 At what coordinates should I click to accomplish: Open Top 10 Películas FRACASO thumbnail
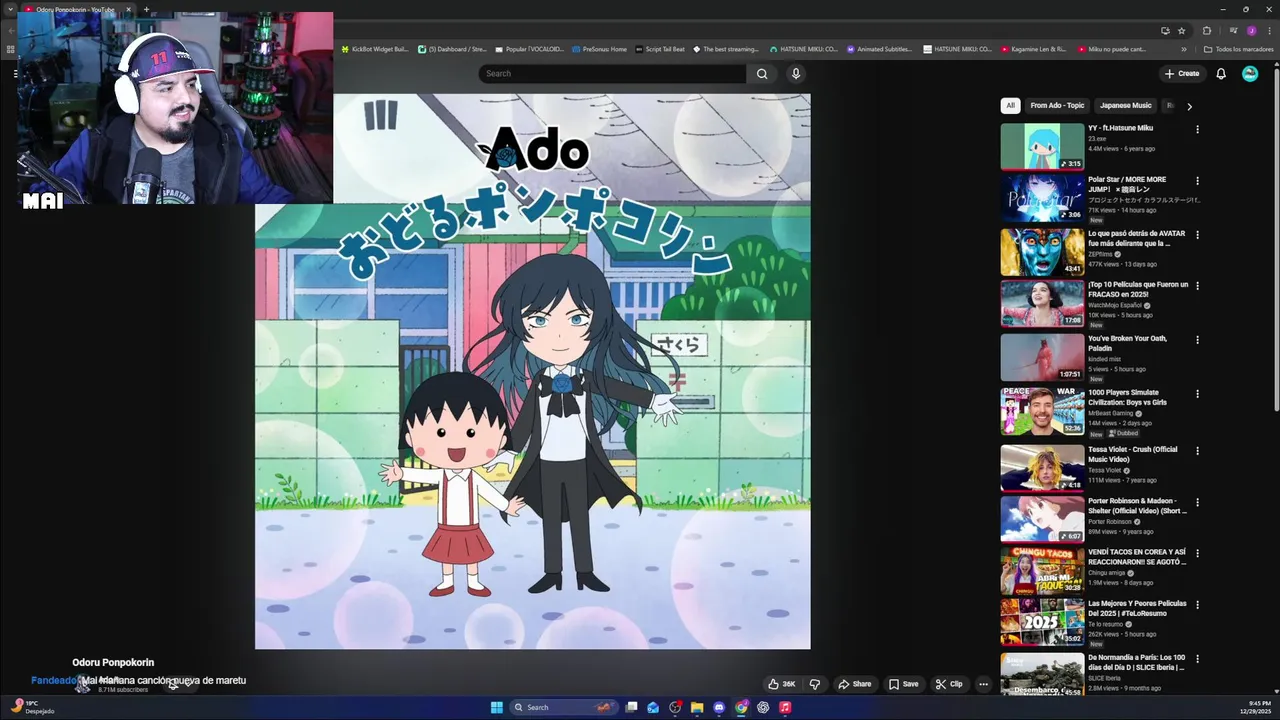pos(1042,303)
